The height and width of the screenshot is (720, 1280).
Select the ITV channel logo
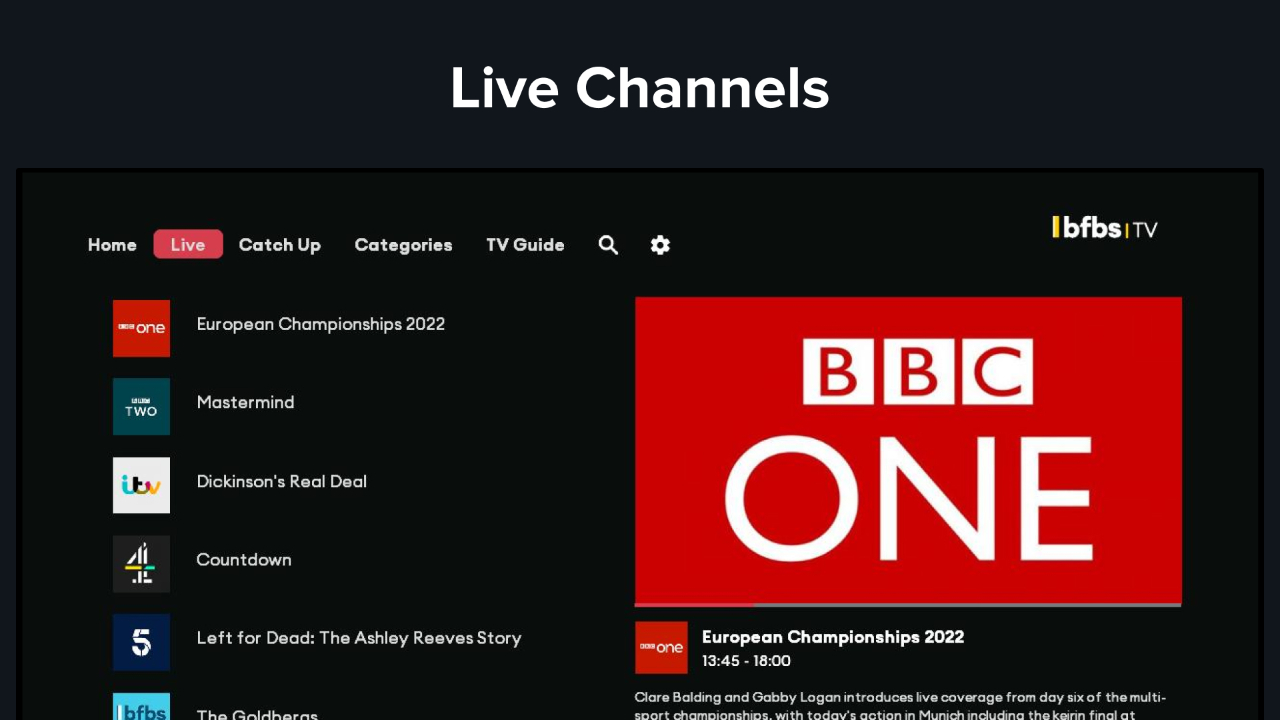(x=141, y=485)
